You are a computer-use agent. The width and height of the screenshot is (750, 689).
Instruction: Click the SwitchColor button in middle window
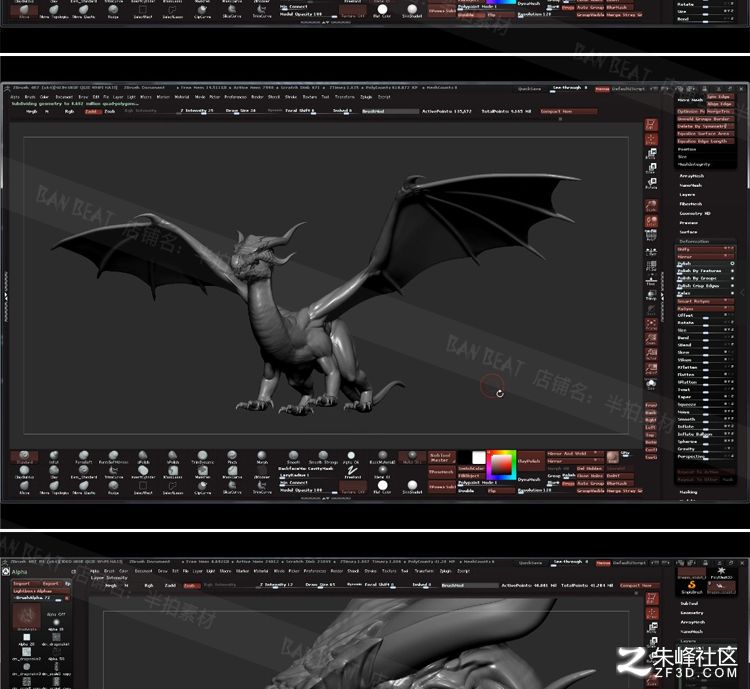(x=472, y=468)
